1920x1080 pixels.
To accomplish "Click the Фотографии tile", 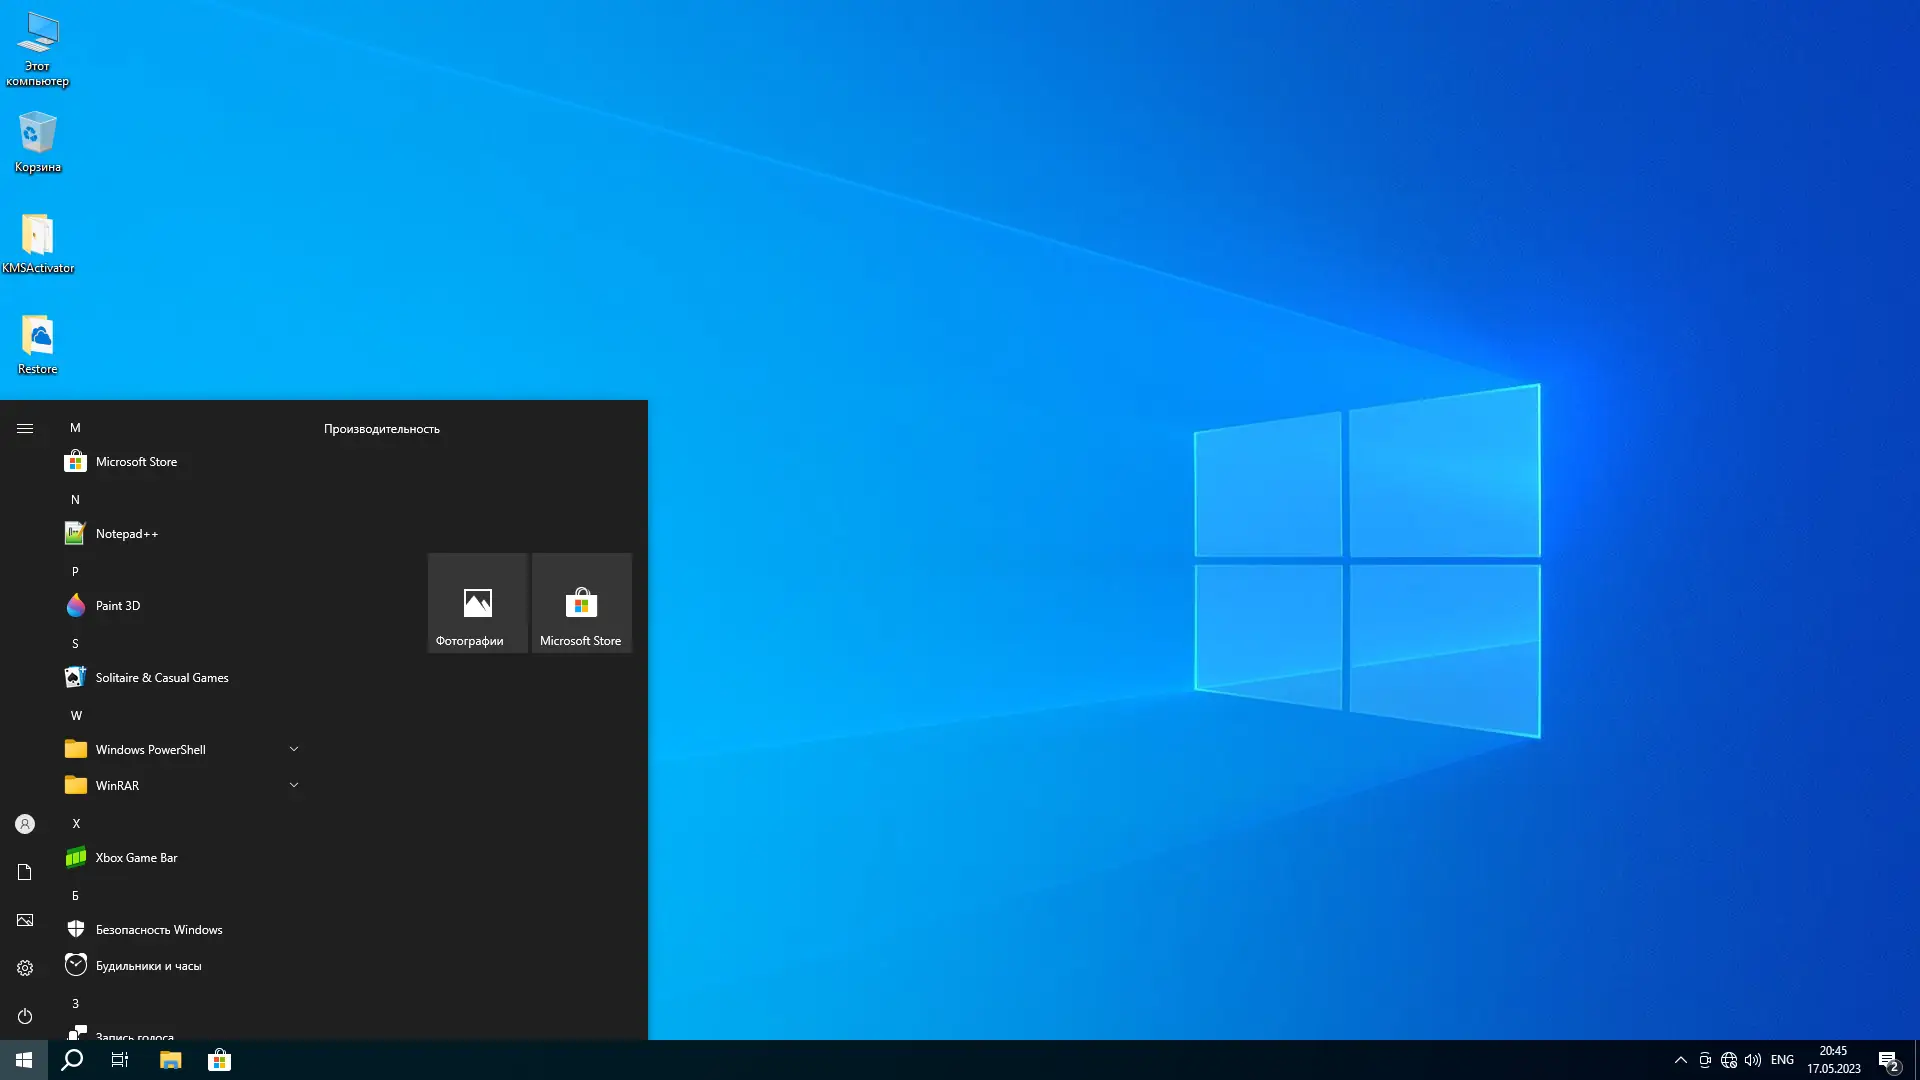I will click(478, 604).
